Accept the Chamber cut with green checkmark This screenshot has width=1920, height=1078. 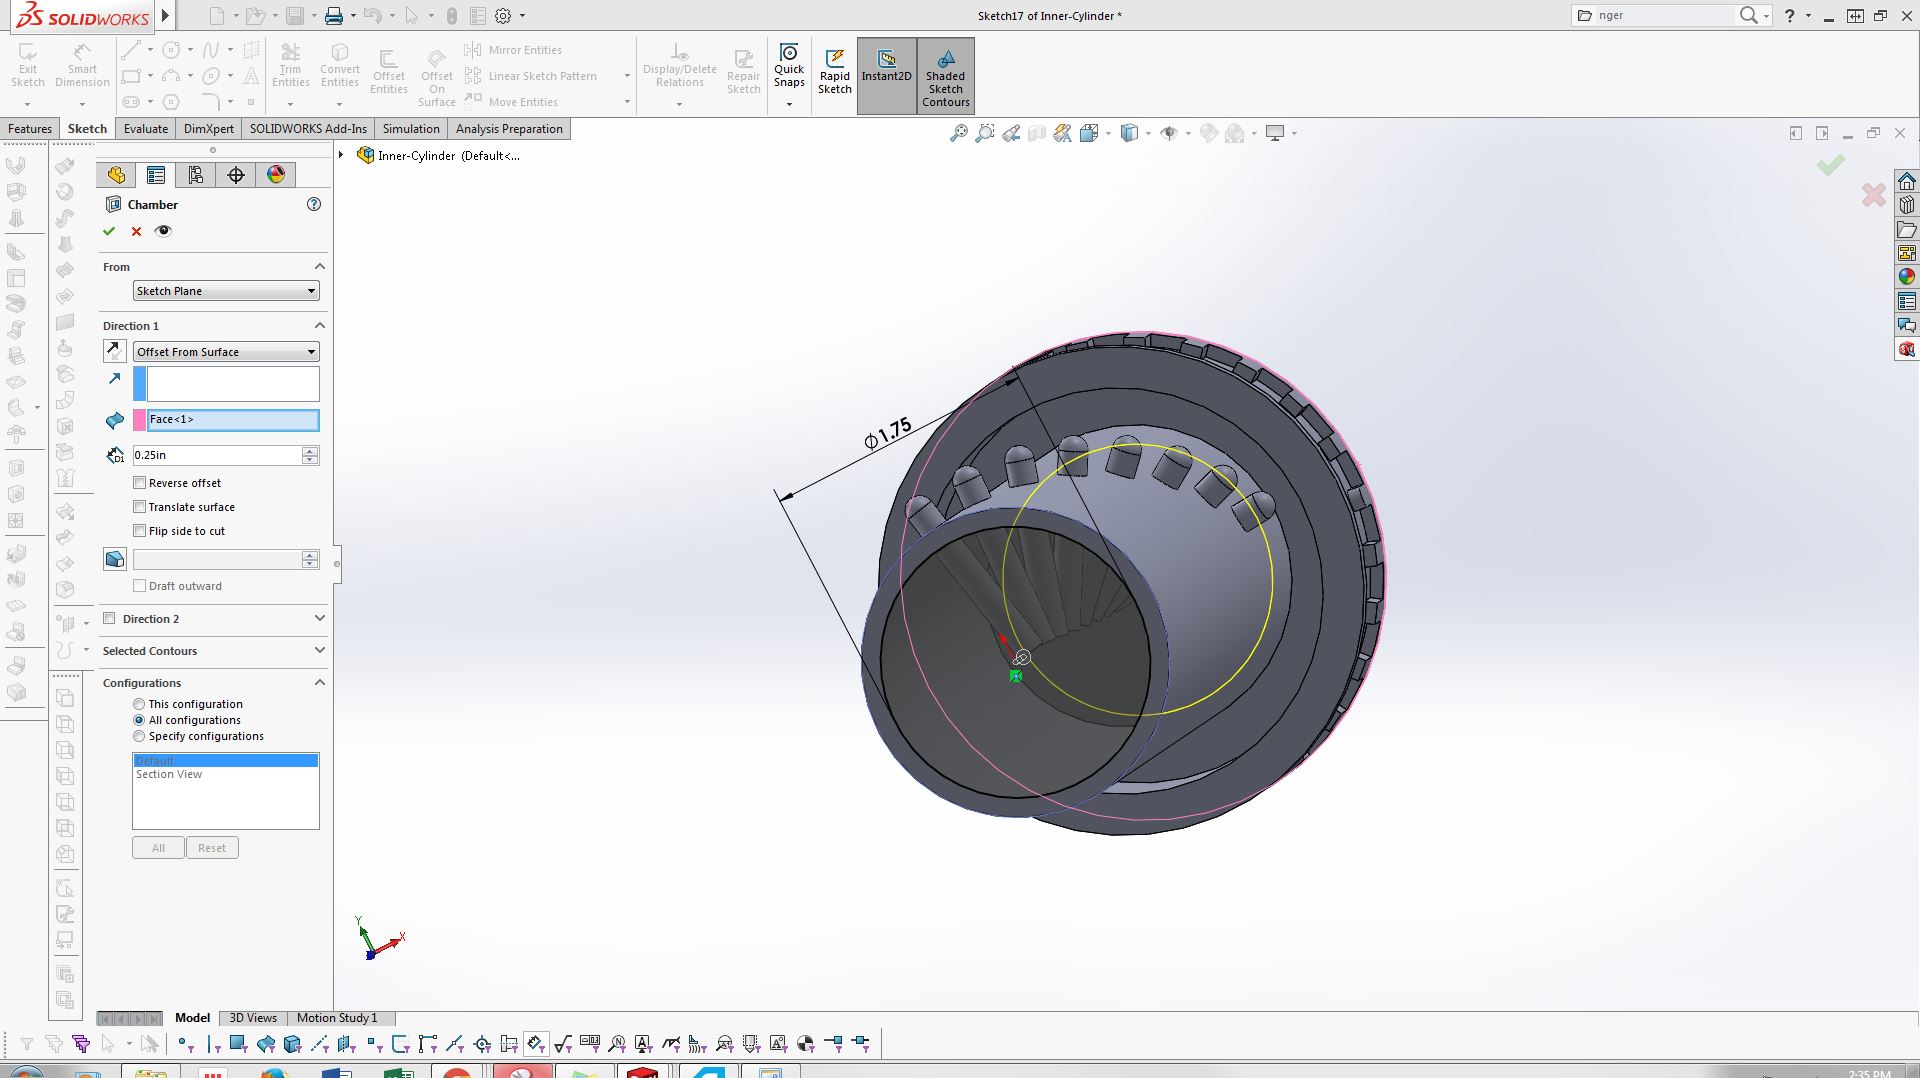pyautogui.click(x=109, y=231)
